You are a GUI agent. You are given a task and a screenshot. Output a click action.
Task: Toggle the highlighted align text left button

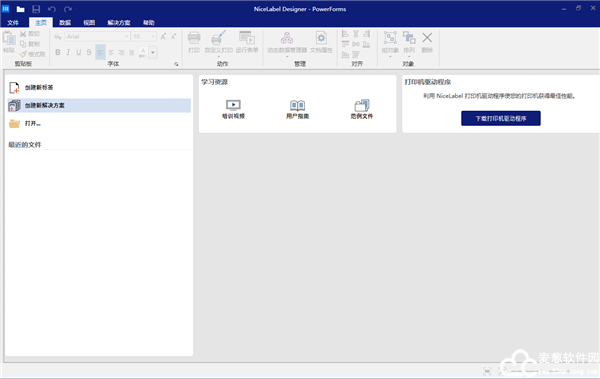click(x=100, y=52)
